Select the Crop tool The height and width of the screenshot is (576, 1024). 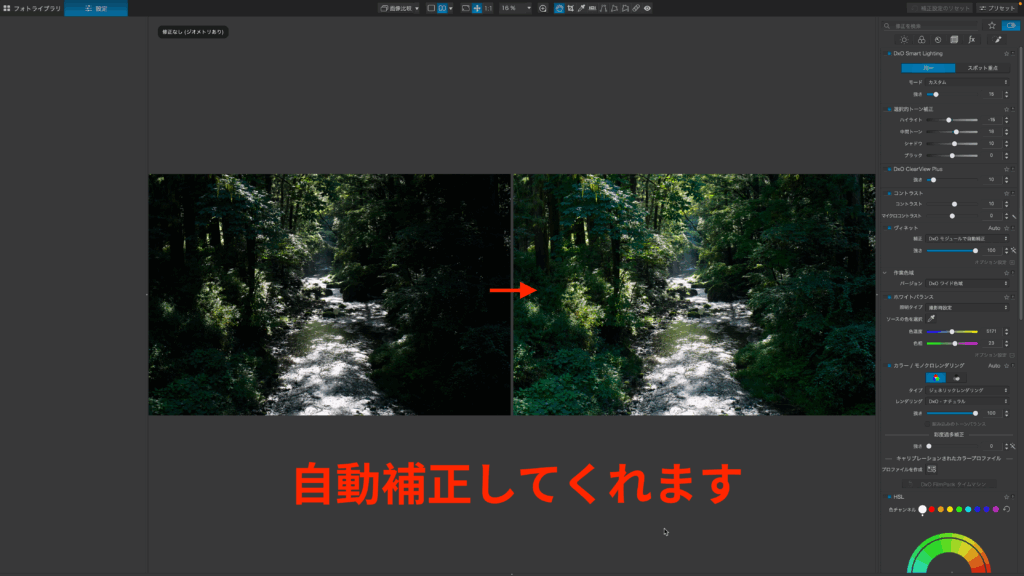pos(570,8)
